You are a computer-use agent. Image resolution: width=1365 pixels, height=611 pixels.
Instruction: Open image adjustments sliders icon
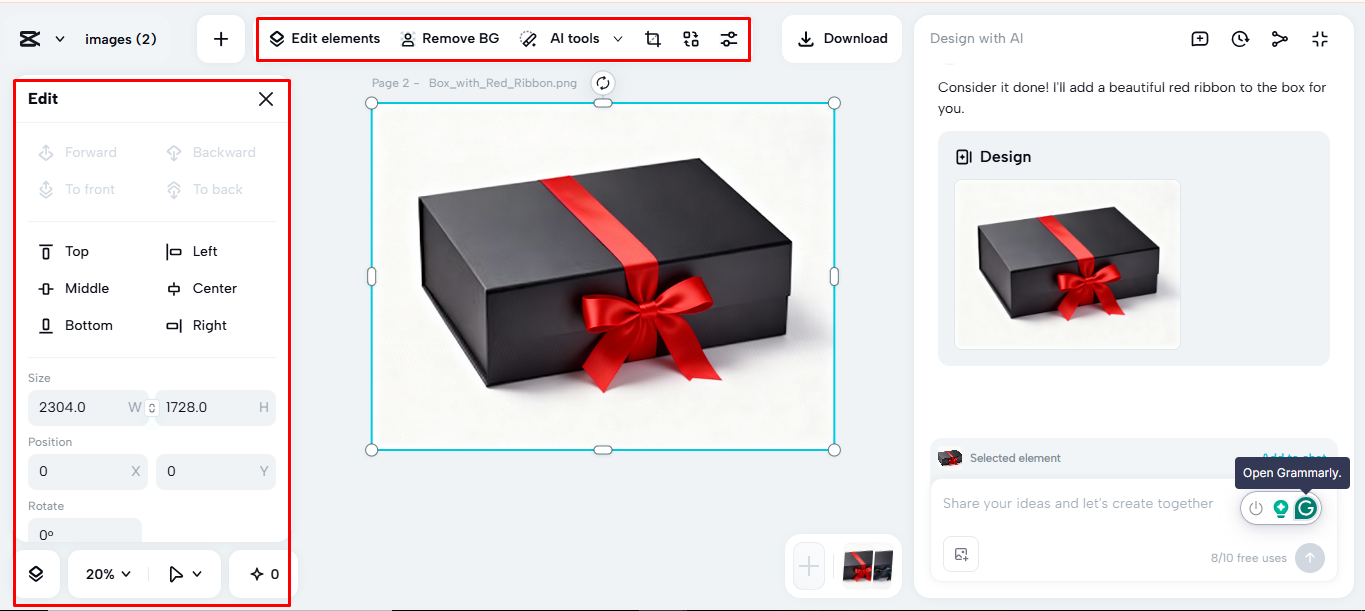728,38
